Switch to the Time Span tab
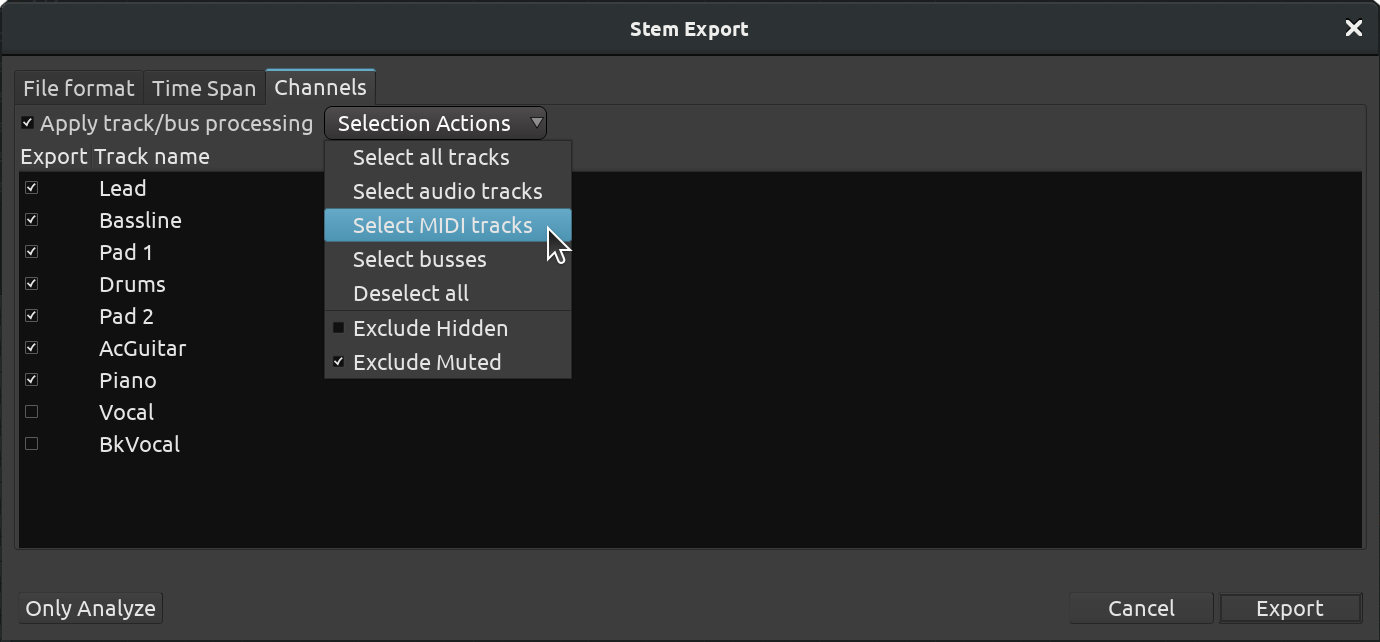Viewport: 1380px width, 642px height. (x=204, y=88)
